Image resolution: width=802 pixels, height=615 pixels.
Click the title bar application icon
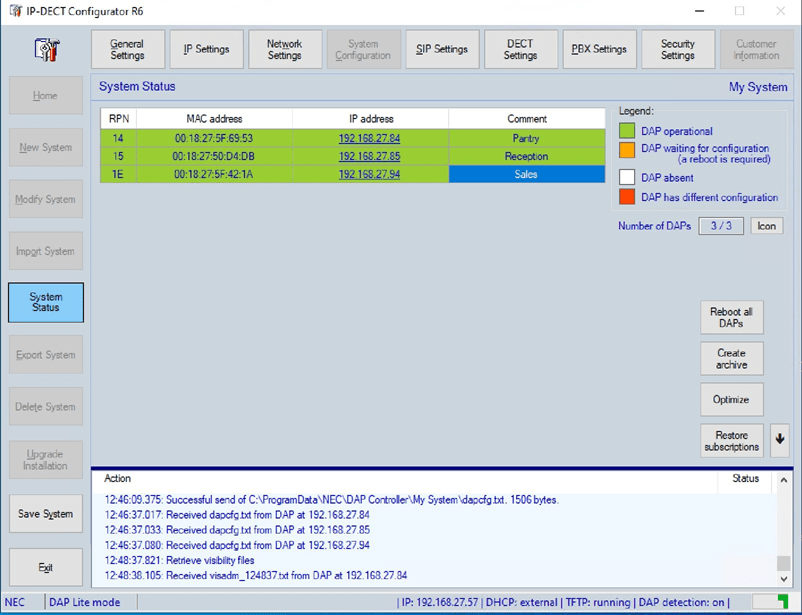[16, 11]
